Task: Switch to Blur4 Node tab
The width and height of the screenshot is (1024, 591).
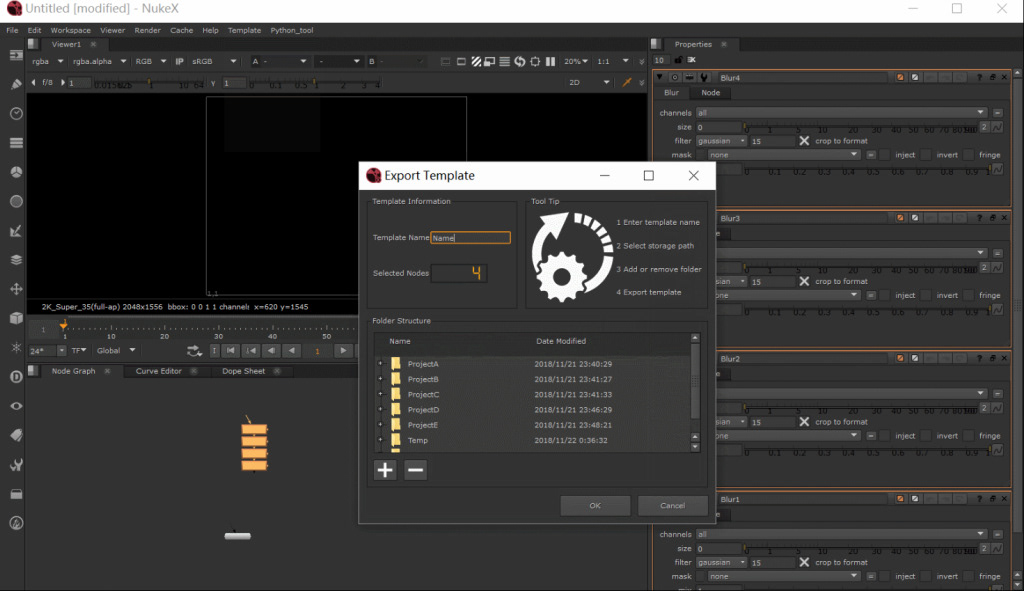Action: point(711,93)
